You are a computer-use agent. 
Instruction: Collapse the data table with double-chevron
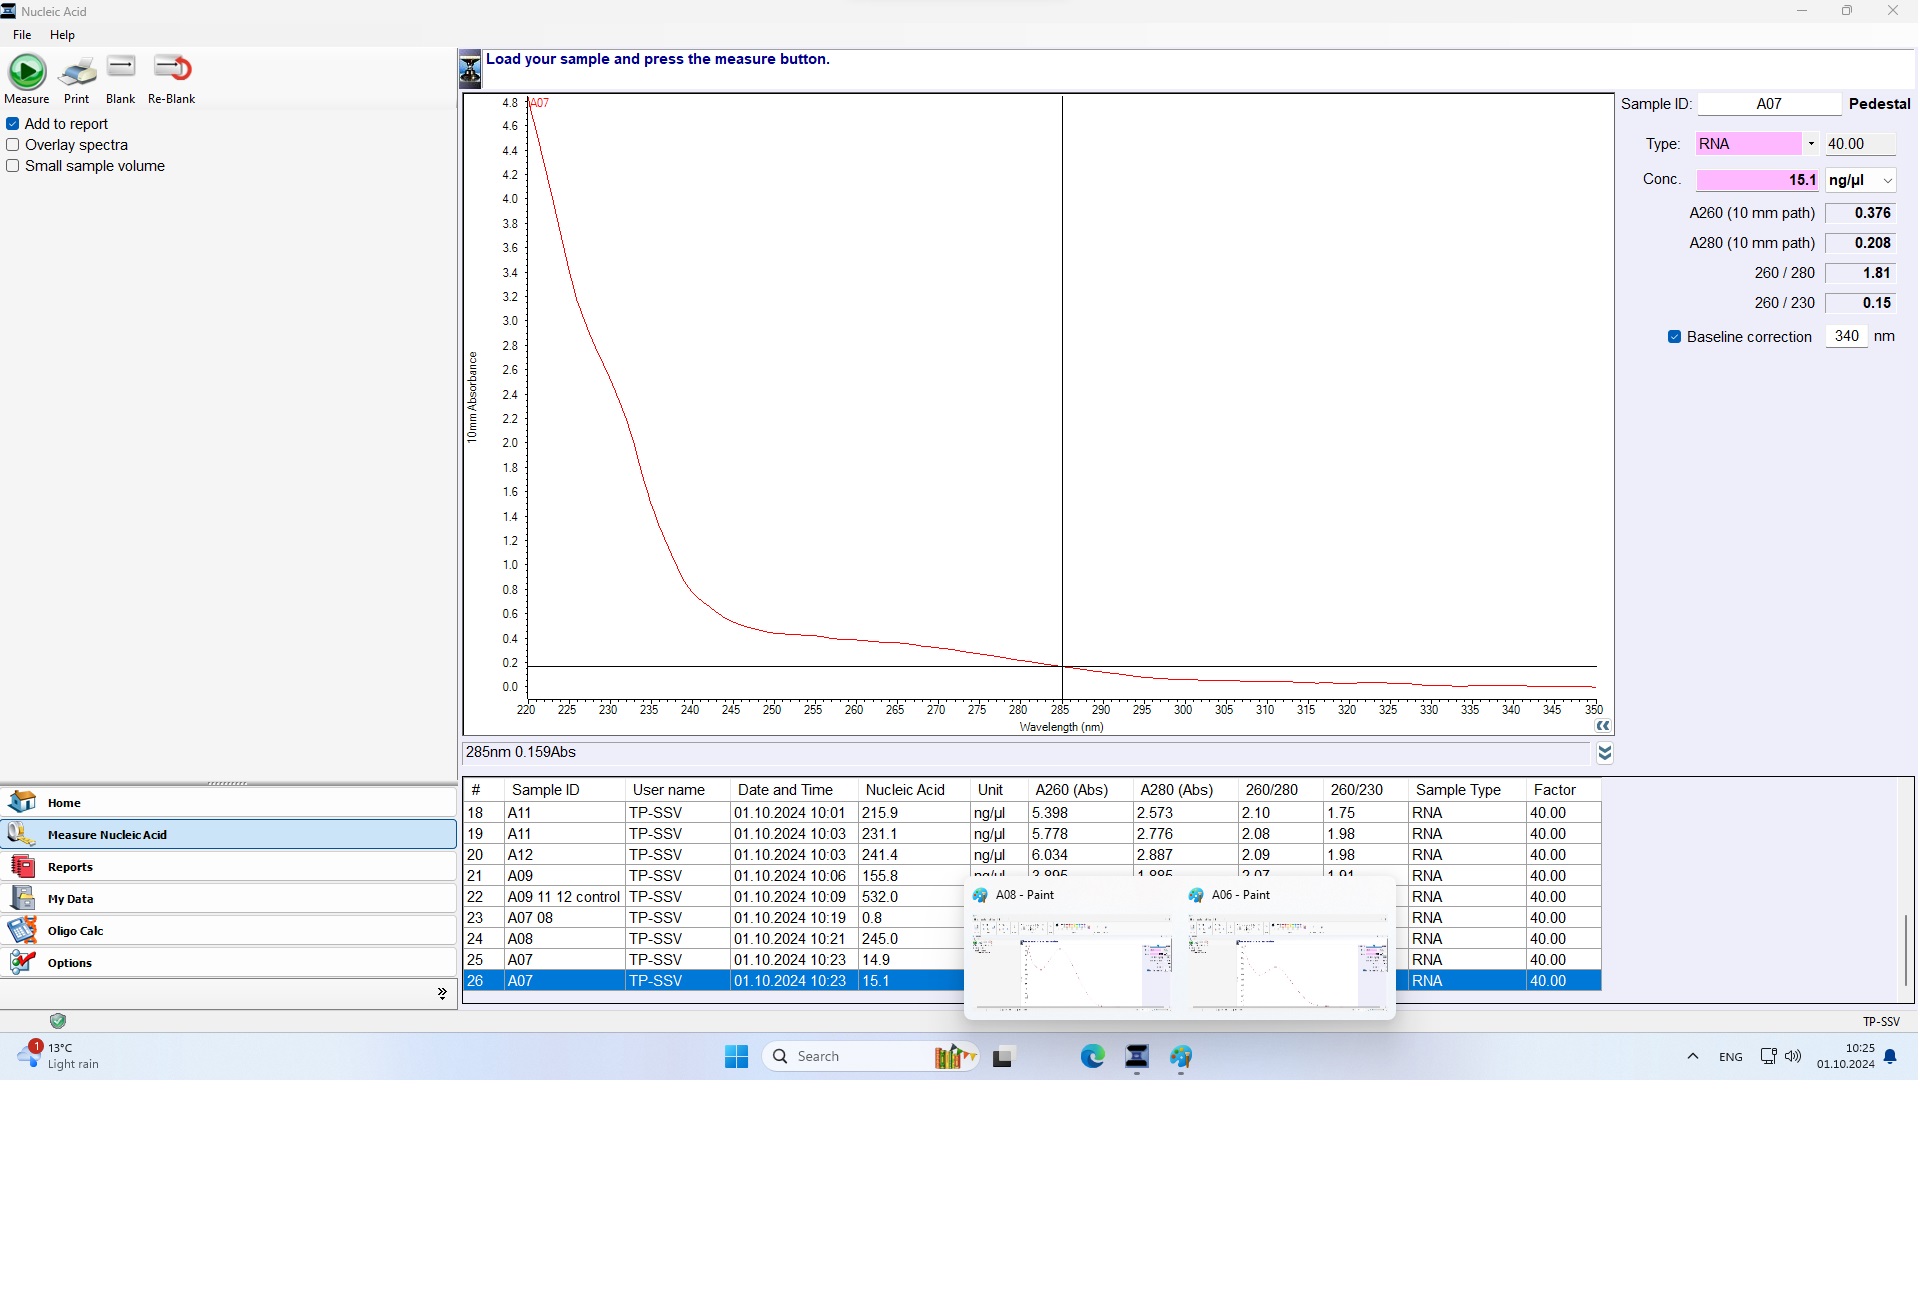(x=1604, y=753)
